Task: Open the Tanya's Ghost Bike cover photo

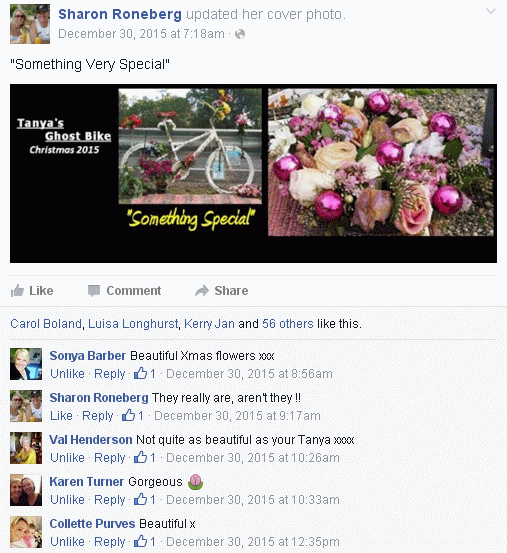Action: coord(253,173)
